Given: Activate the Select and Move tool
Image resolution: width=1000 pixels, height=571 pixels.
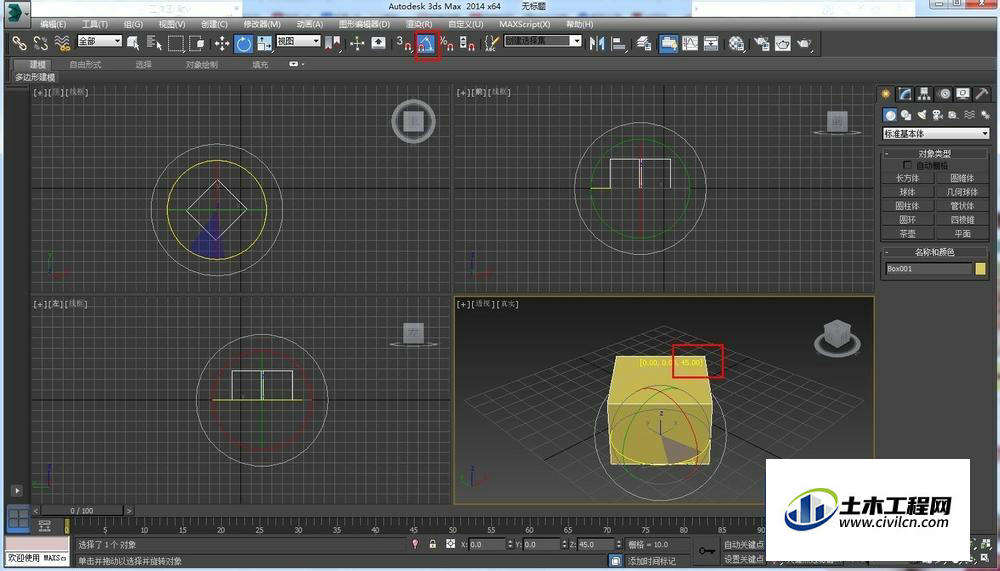Looking at the screenshot, I should (221, 43).
